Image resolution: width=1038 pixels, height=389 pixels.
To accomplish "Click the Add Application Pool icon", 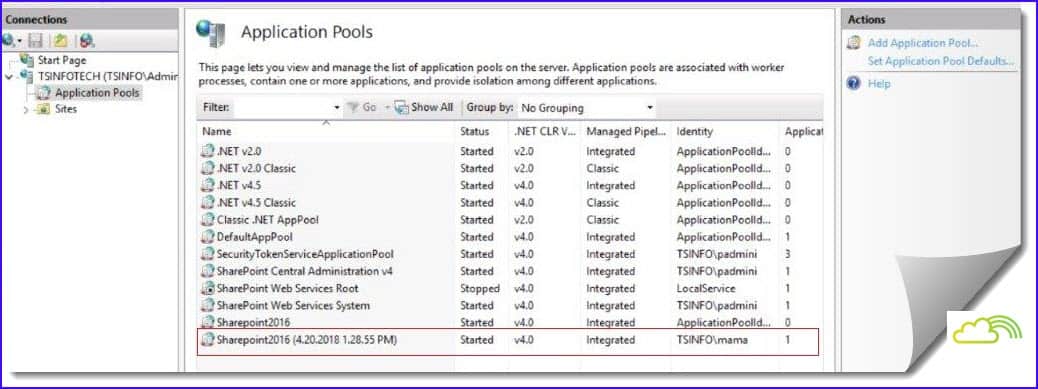I will (854, 43).
